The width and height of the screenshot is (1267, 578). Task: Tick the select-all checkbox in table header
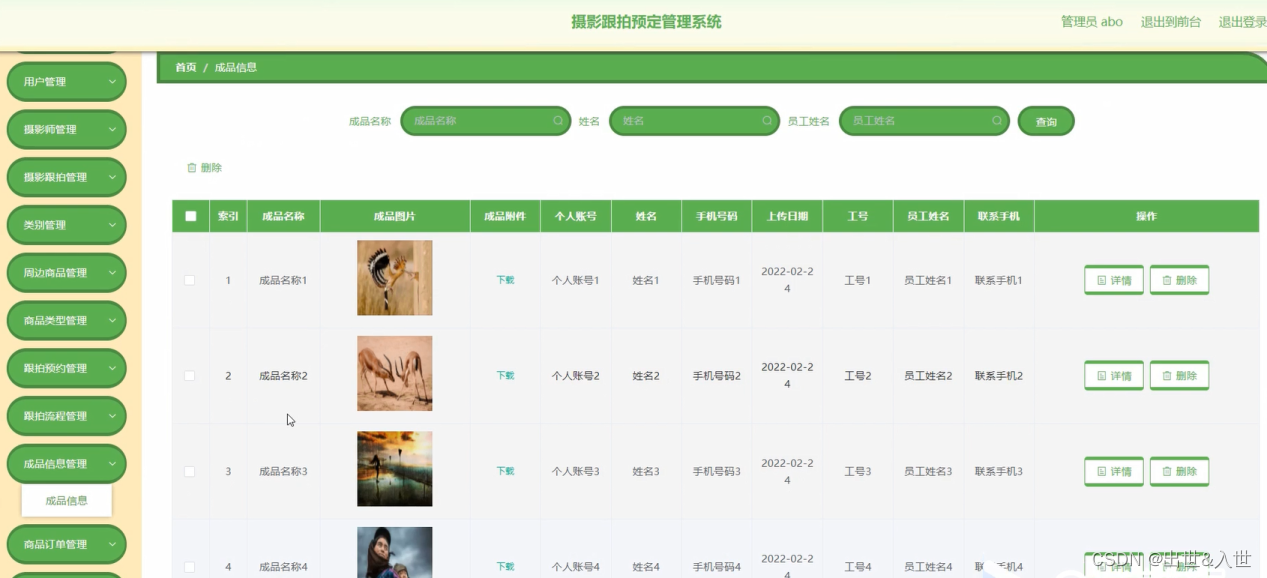[x=191, y=216]
